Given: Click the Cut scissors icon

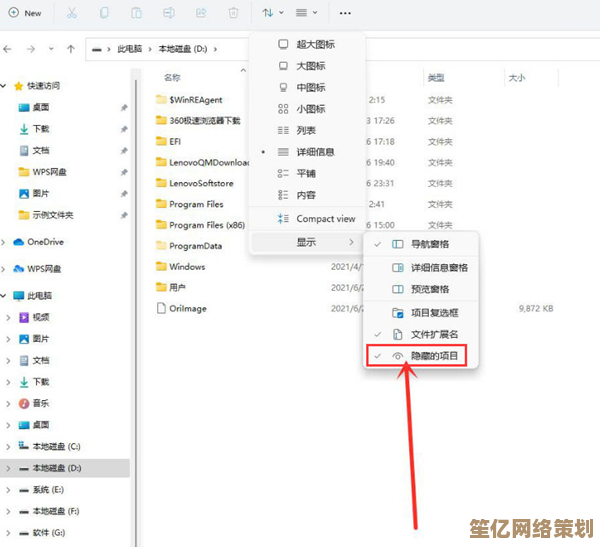Looking at the screenshot, I should click(x=72, y=13).
